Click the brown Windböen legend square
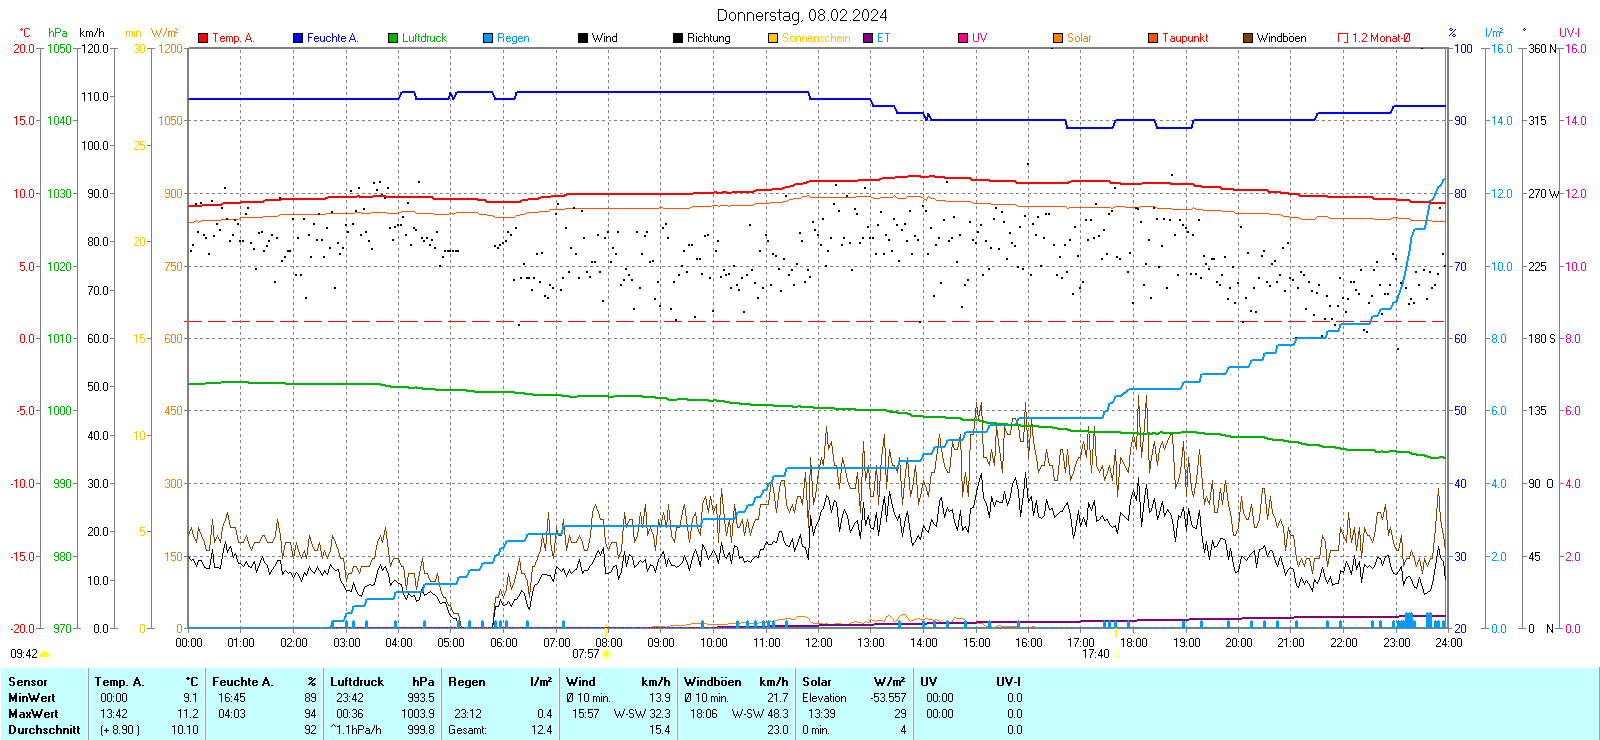This screenshot has width=1600, height=740. [x=1248, y=38]
